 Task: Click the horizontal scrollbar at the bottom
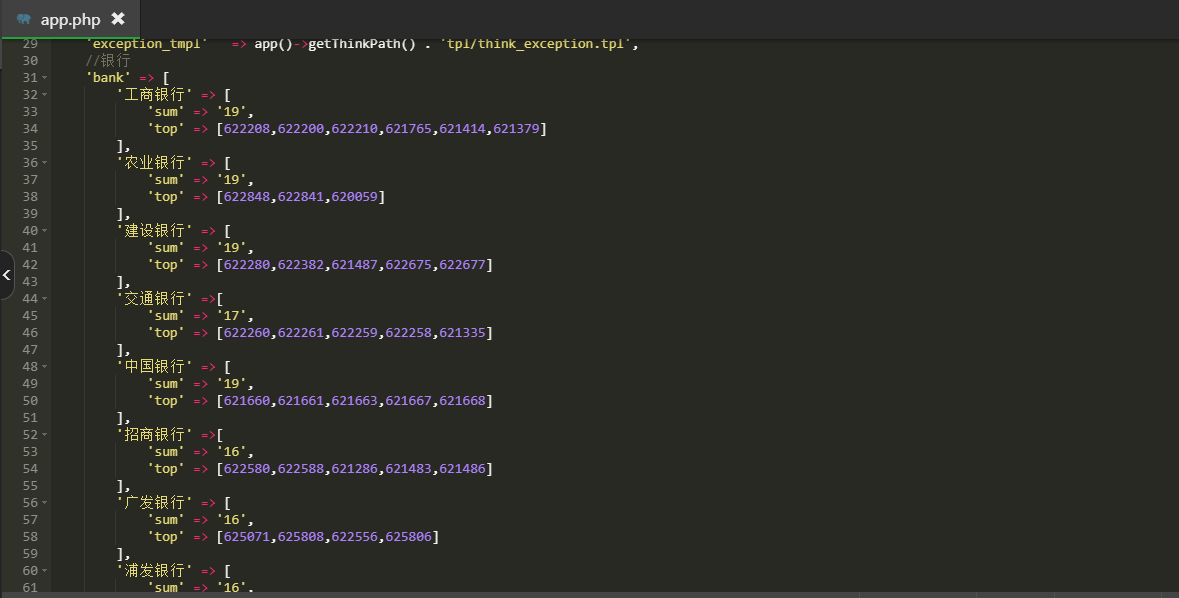click(x=590, y=594)
